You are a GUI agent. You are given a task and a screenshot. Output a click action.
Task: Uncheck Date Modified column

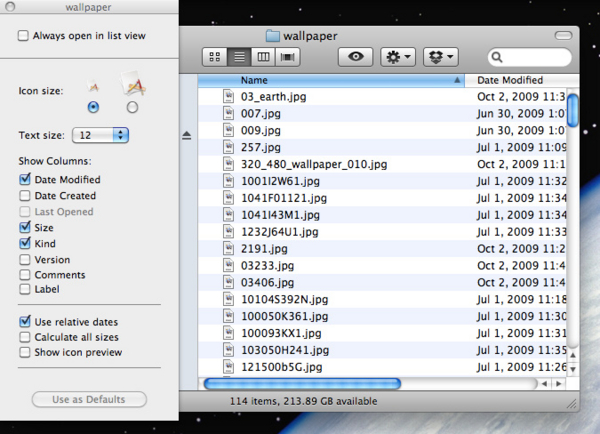point(25,179)
